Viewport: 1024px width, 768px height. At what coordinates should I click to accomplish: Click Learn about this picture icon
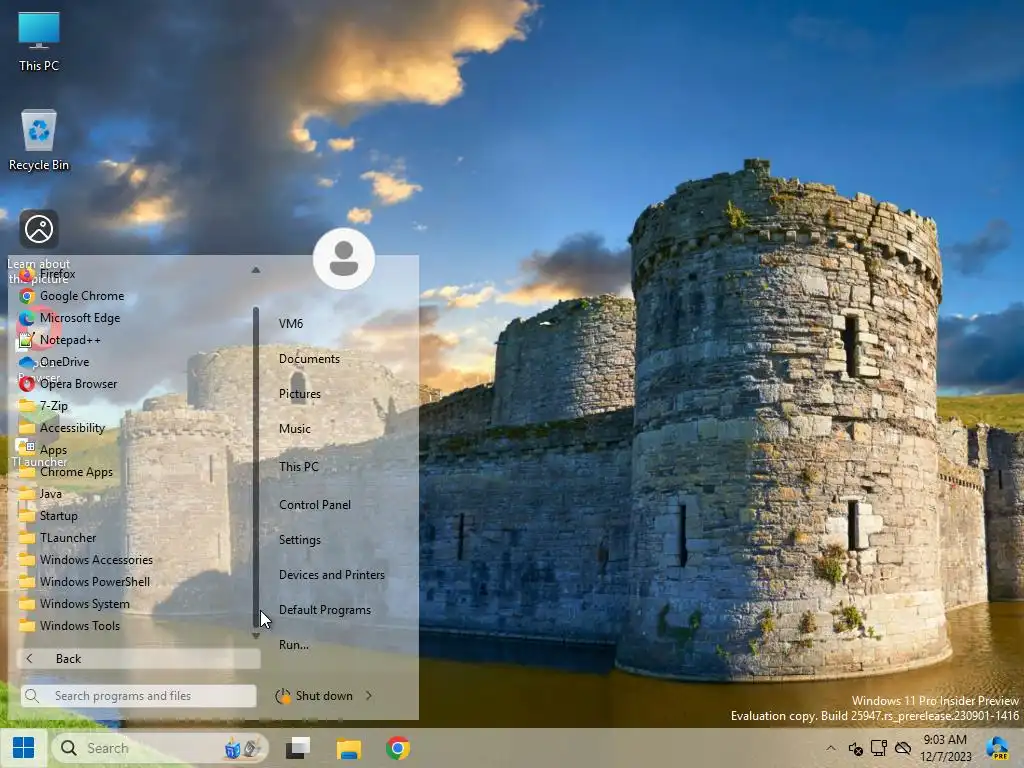(x=39, y=229)
